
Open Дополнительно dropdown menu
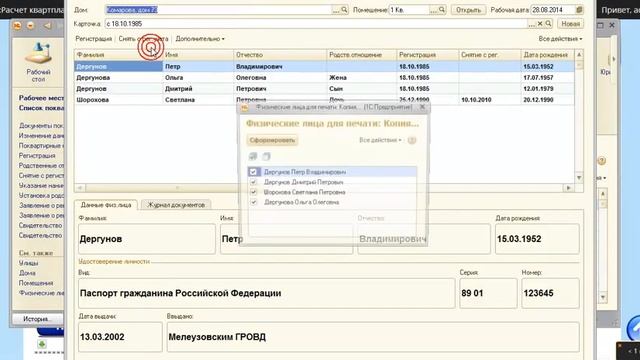pos(200,39)
